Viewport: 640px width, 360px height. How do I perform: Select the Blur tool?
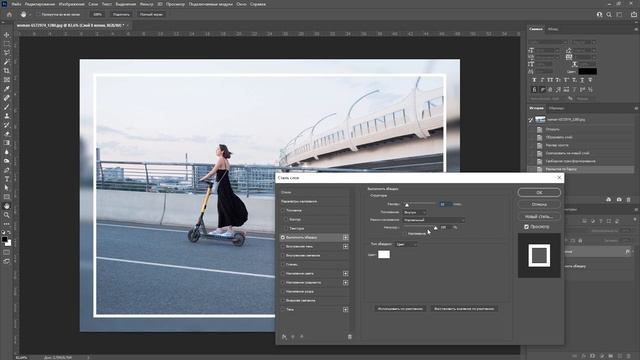[7, 152]
